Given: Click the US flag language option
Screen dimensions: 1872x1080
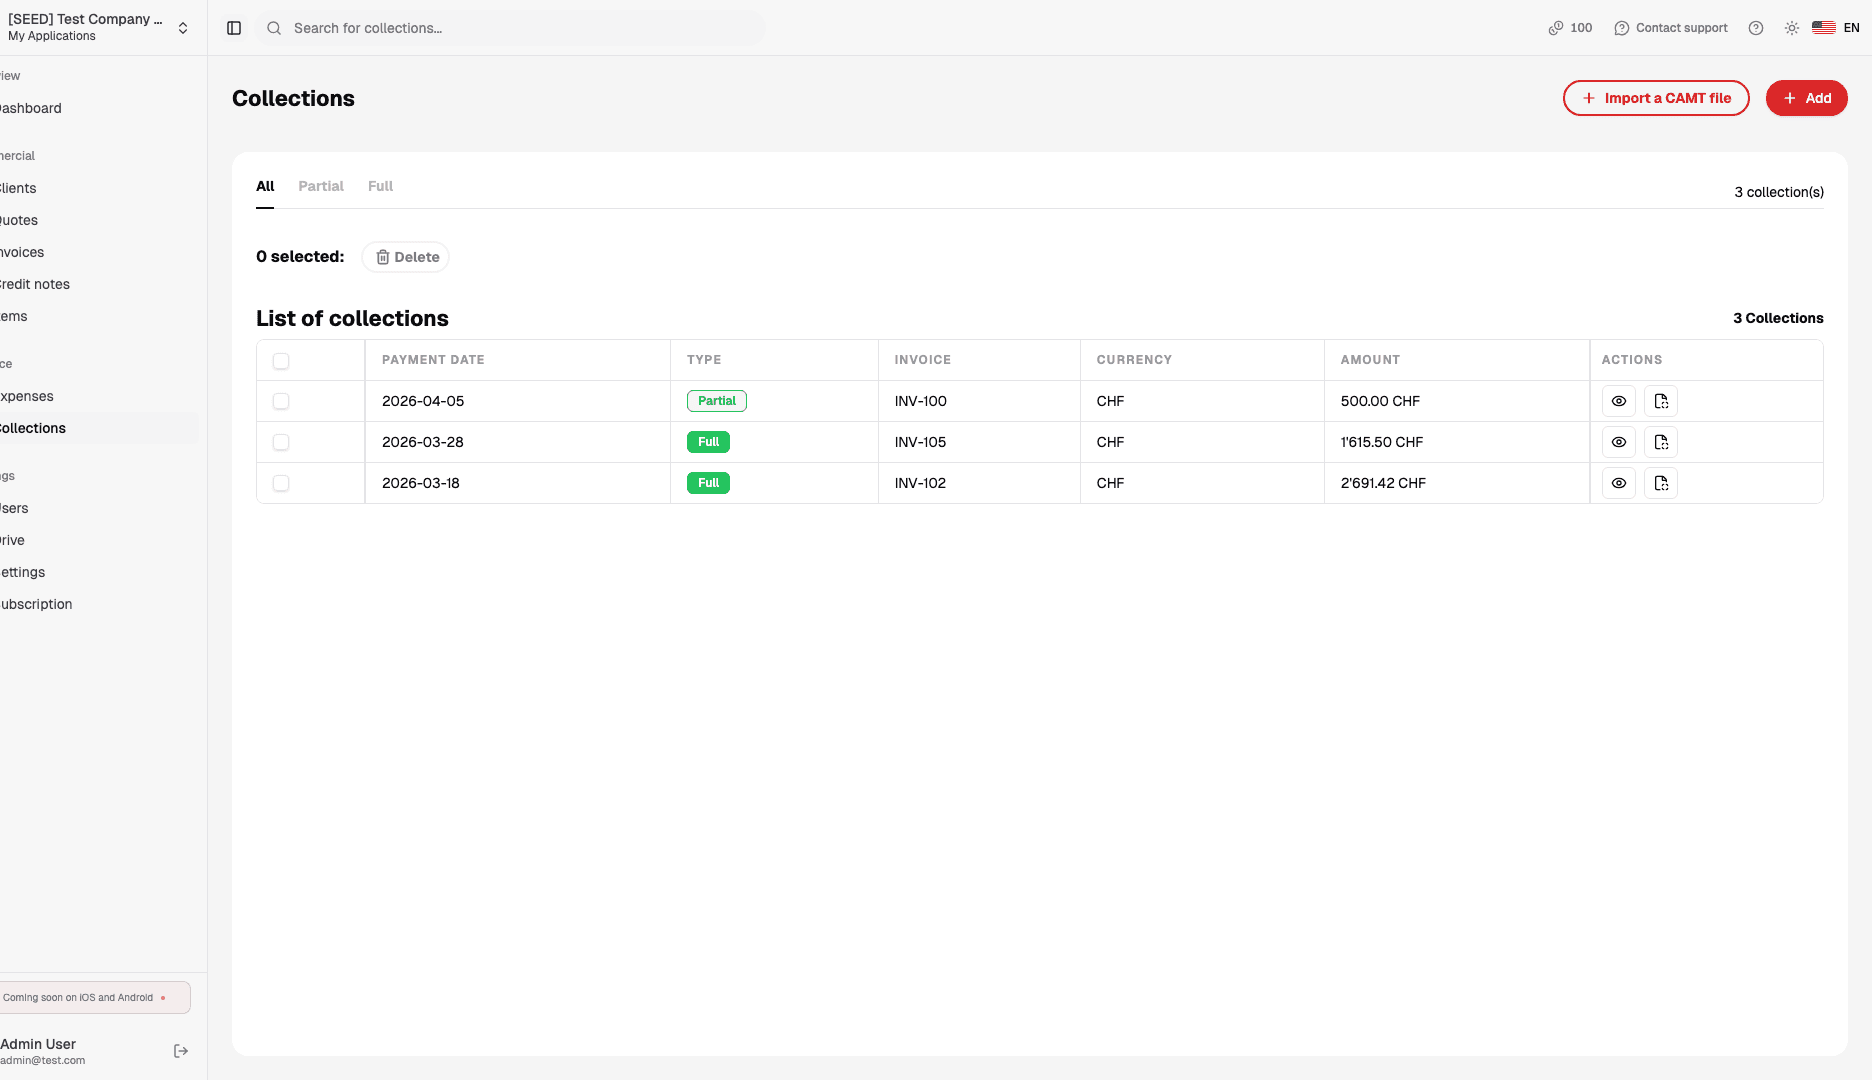Looking at the screenshot, I should [1822, 27].
